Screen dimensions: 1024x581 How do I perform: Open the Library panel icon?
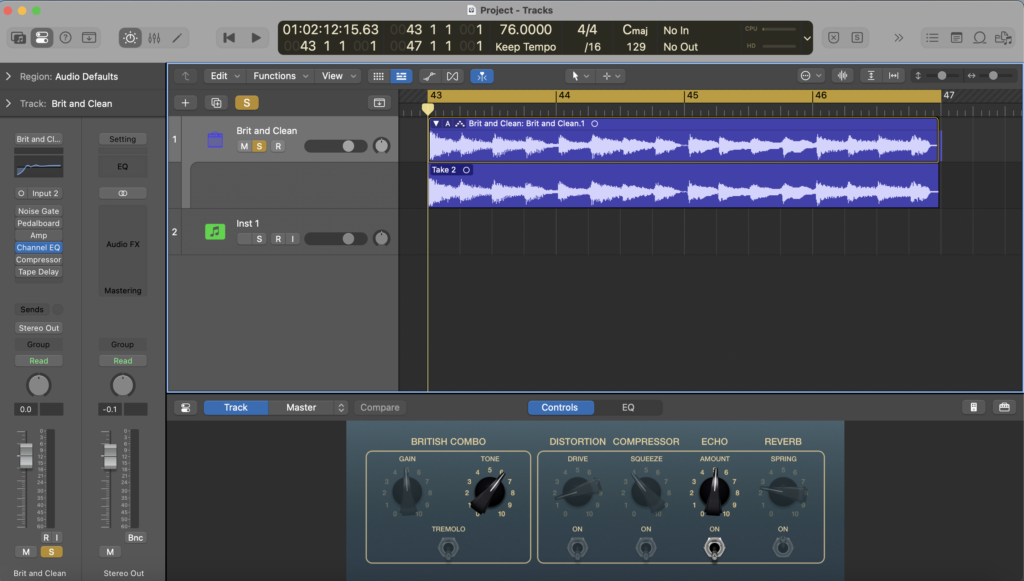click(x=18, y=38)
